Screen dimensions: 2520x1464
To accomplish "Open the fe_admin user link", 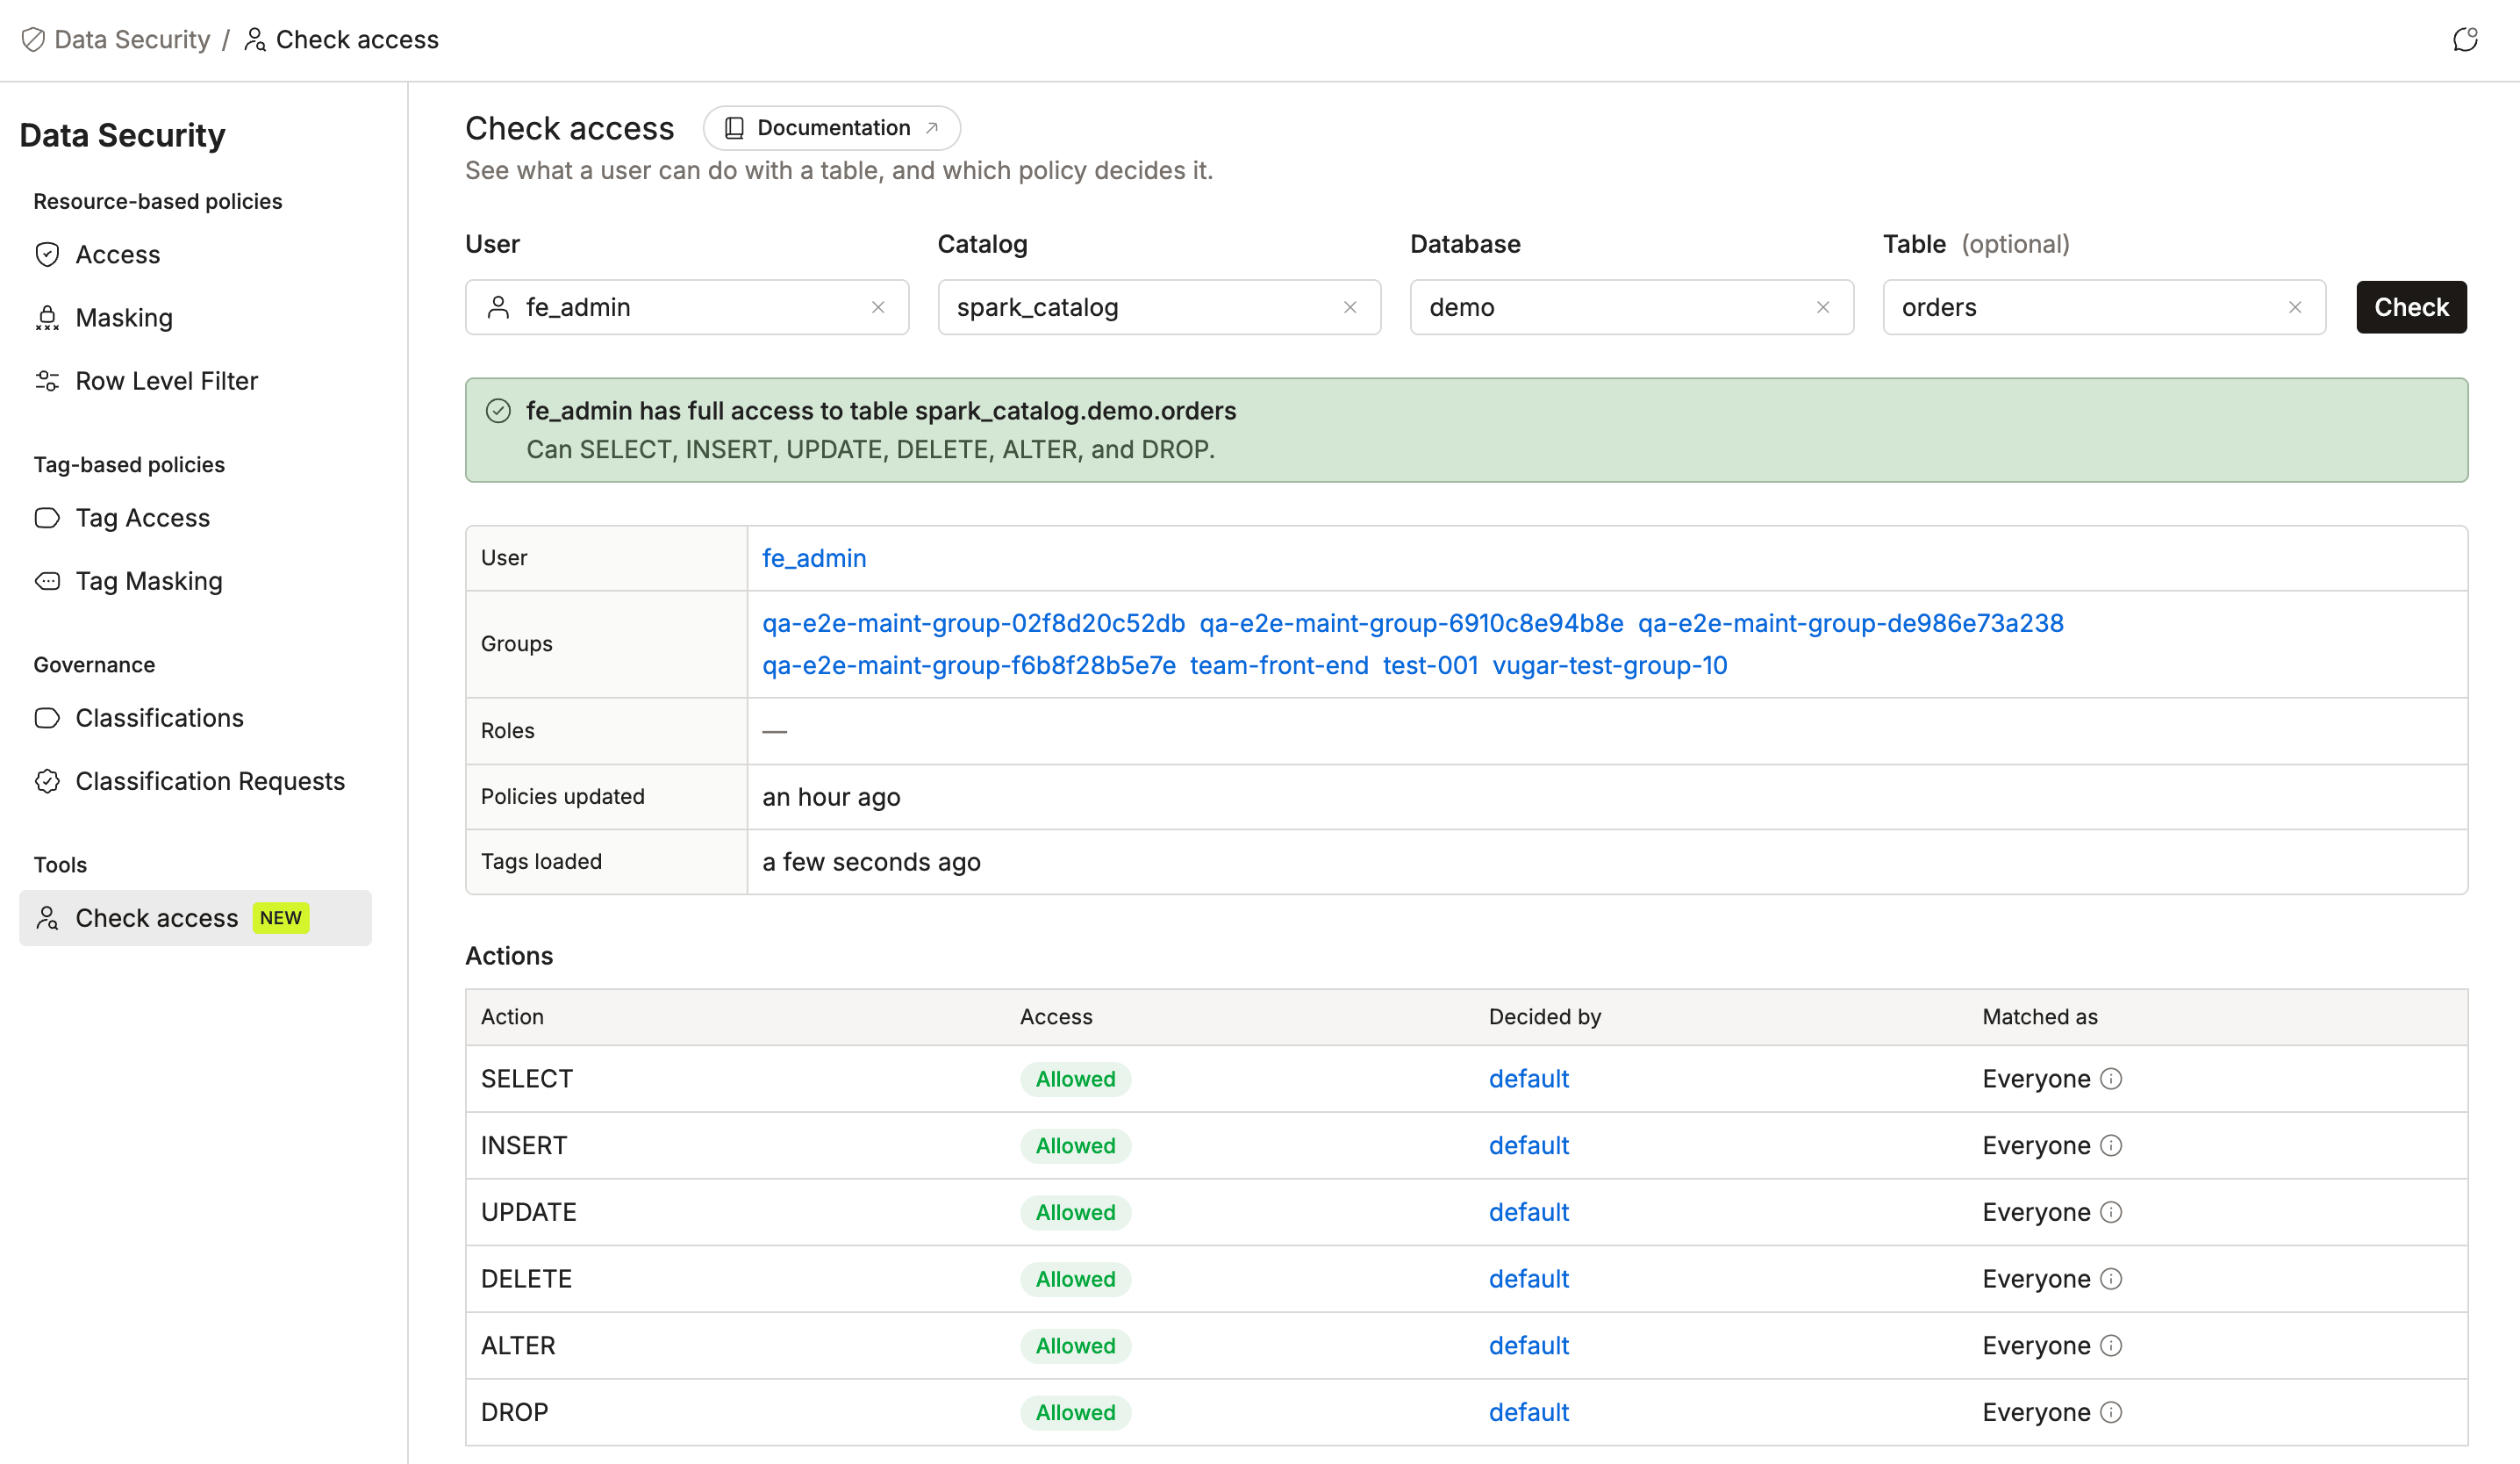I will 814,558.
